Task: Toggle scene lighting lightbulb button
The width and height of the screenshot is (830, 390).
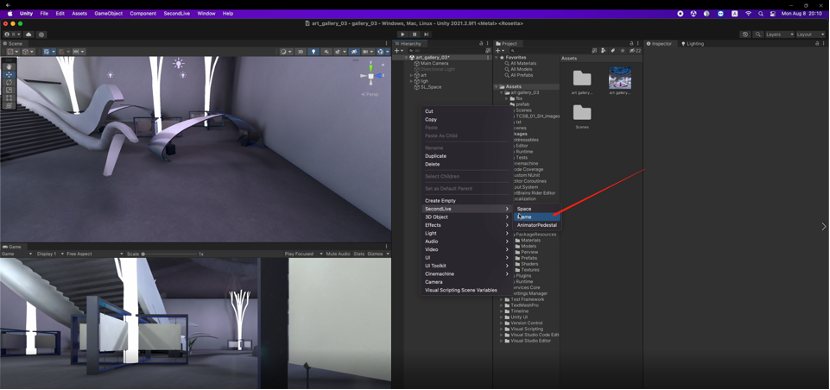Action: [314, 51]
